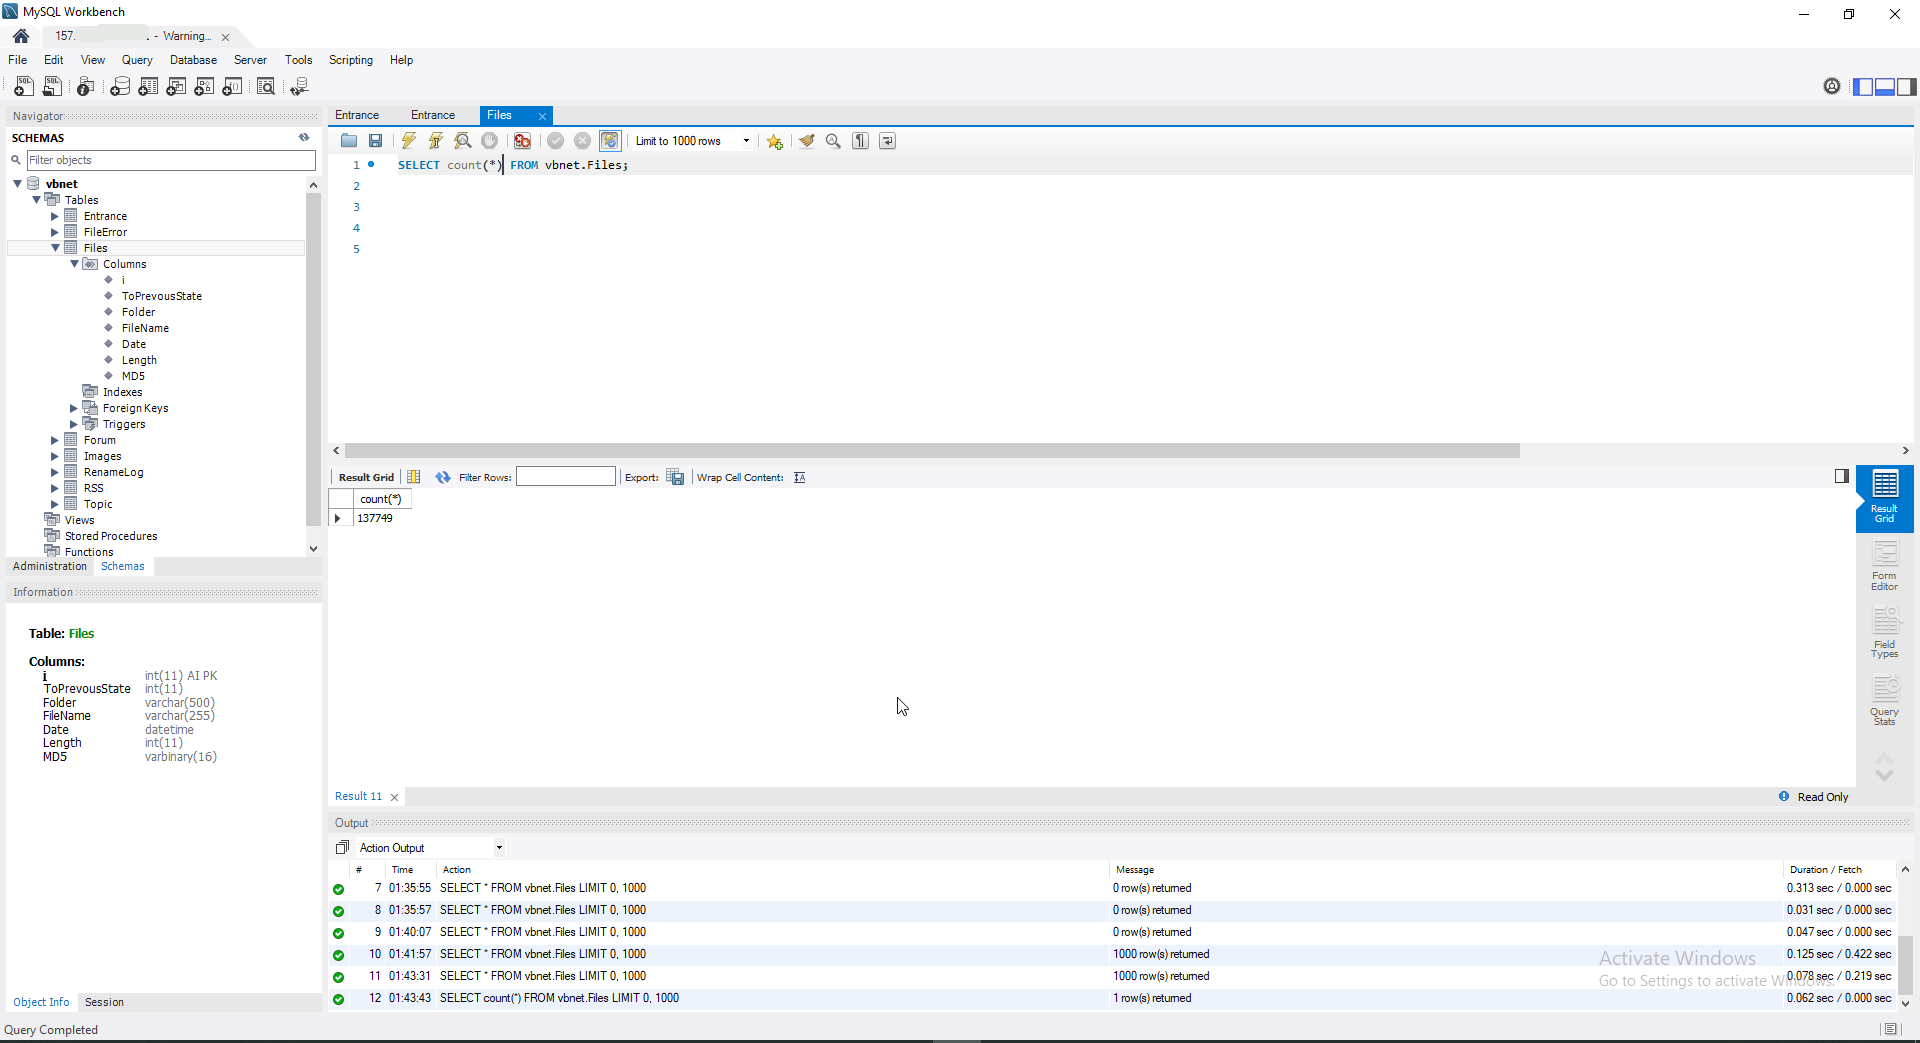Expand the FileError table node
Screen dimensions: 1920x1043
coord(55,232)
